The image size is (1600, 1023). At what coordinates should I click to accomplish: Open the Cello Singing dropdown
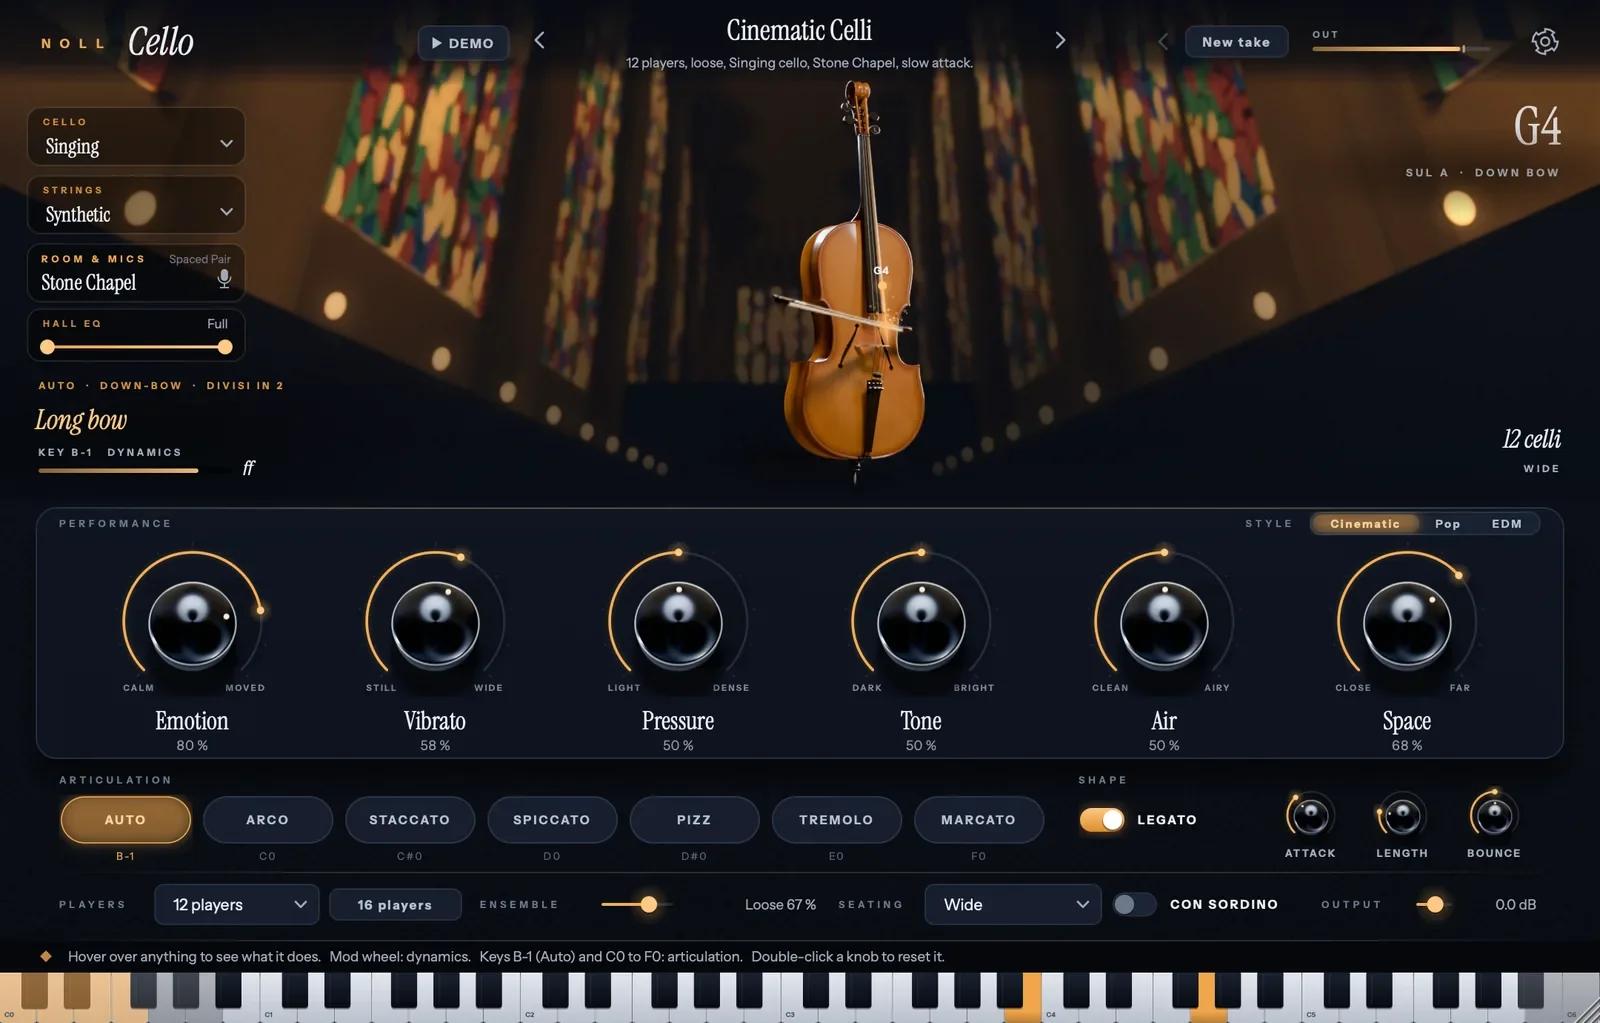136,137
